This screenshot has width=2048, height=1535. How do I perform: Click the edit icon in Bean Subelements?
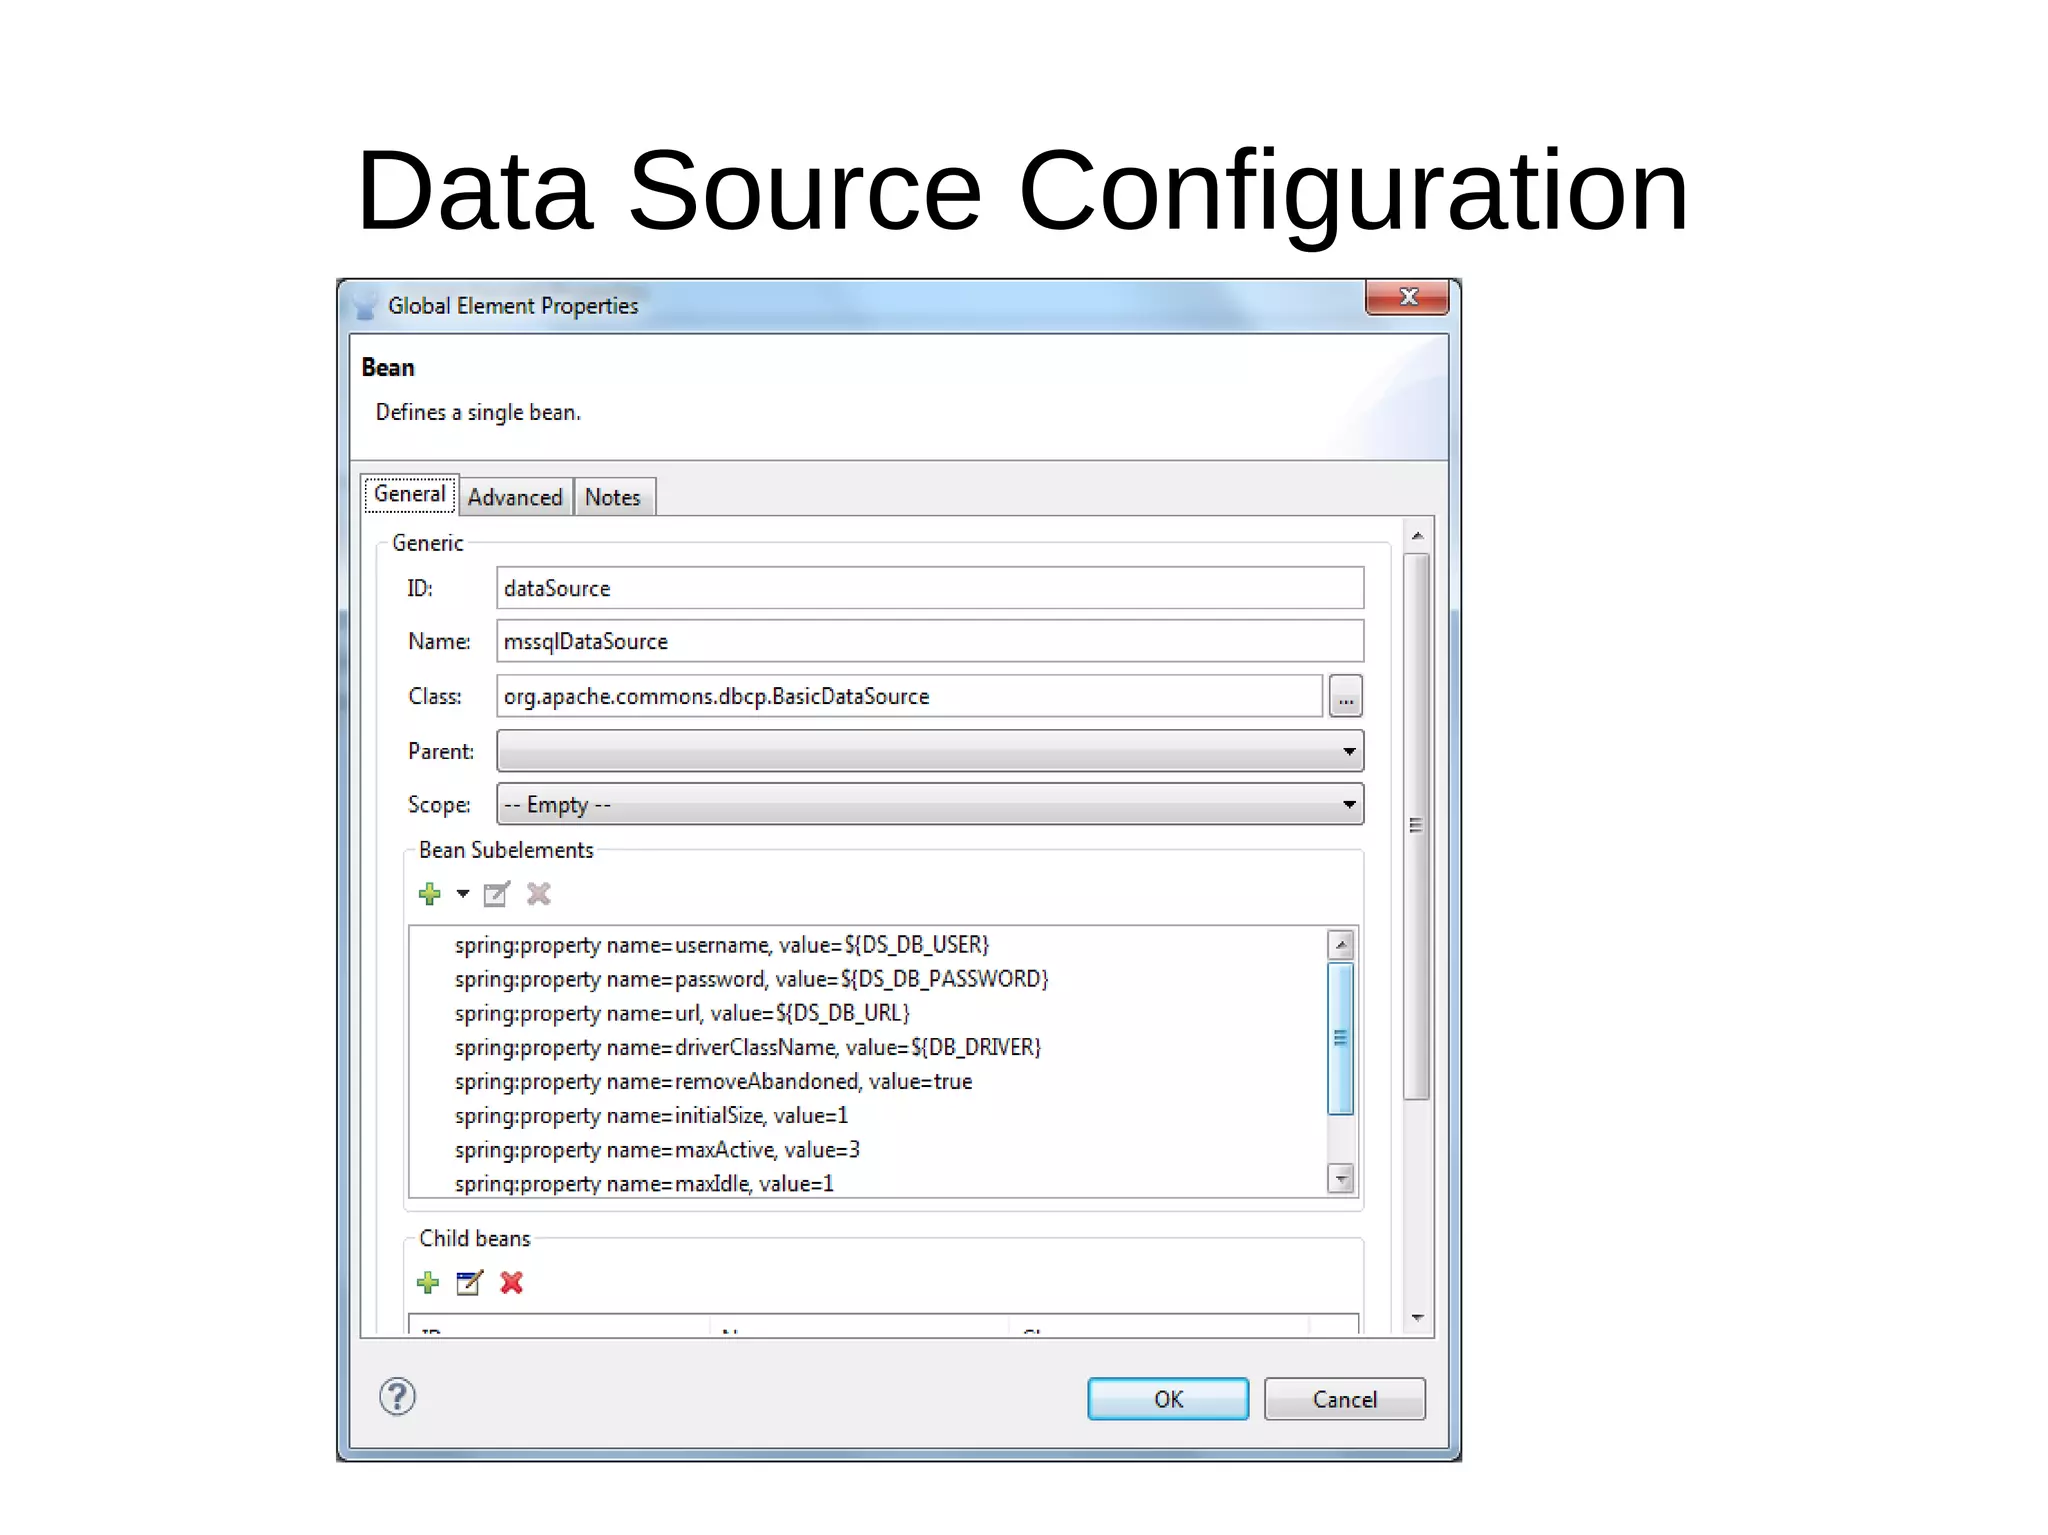tap(496, 894)
